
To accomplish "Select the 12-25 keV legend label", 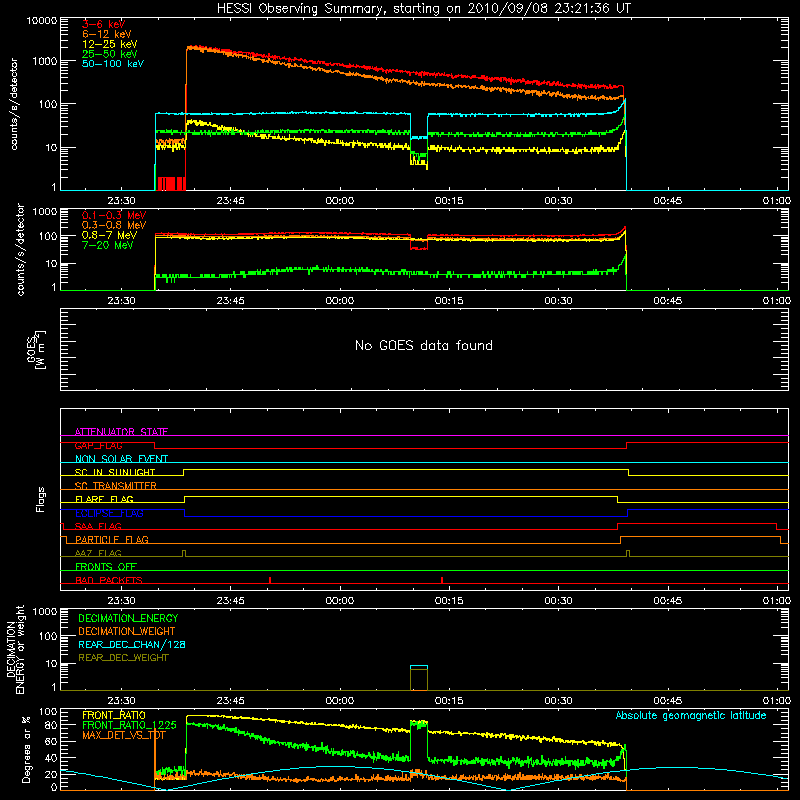I will [110, 44].
